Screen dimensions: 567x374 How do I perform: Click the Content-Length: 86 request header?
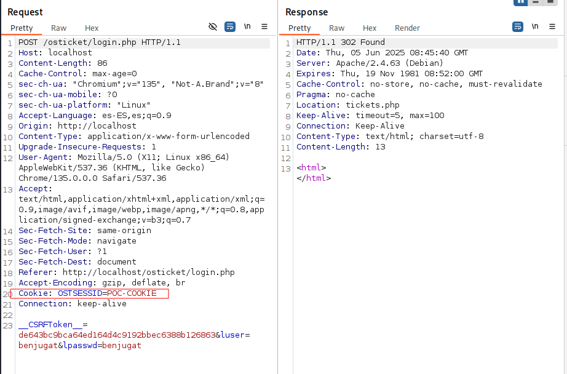[x=63, y=63]
